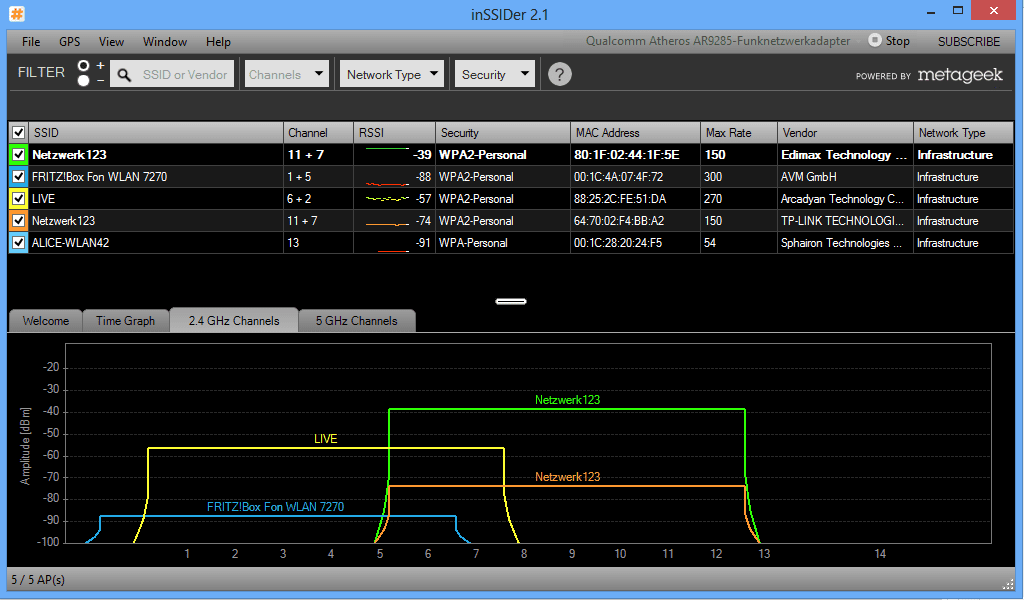Select the FRITZ!Box Fon WLAN 7270 row
The width and height of the screenshot is (1024, 600).
pos(511,177)
